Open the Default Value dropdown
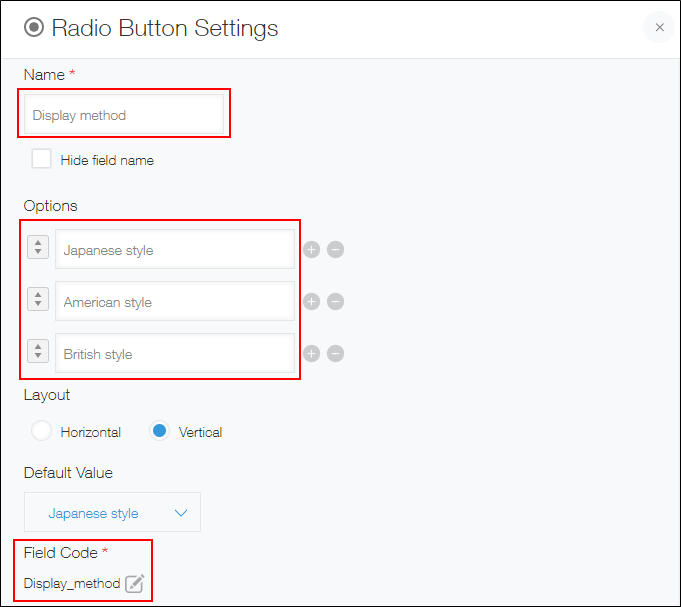This screenshot has width=681, height=607. pyautogui.click(x=112, y=513)
